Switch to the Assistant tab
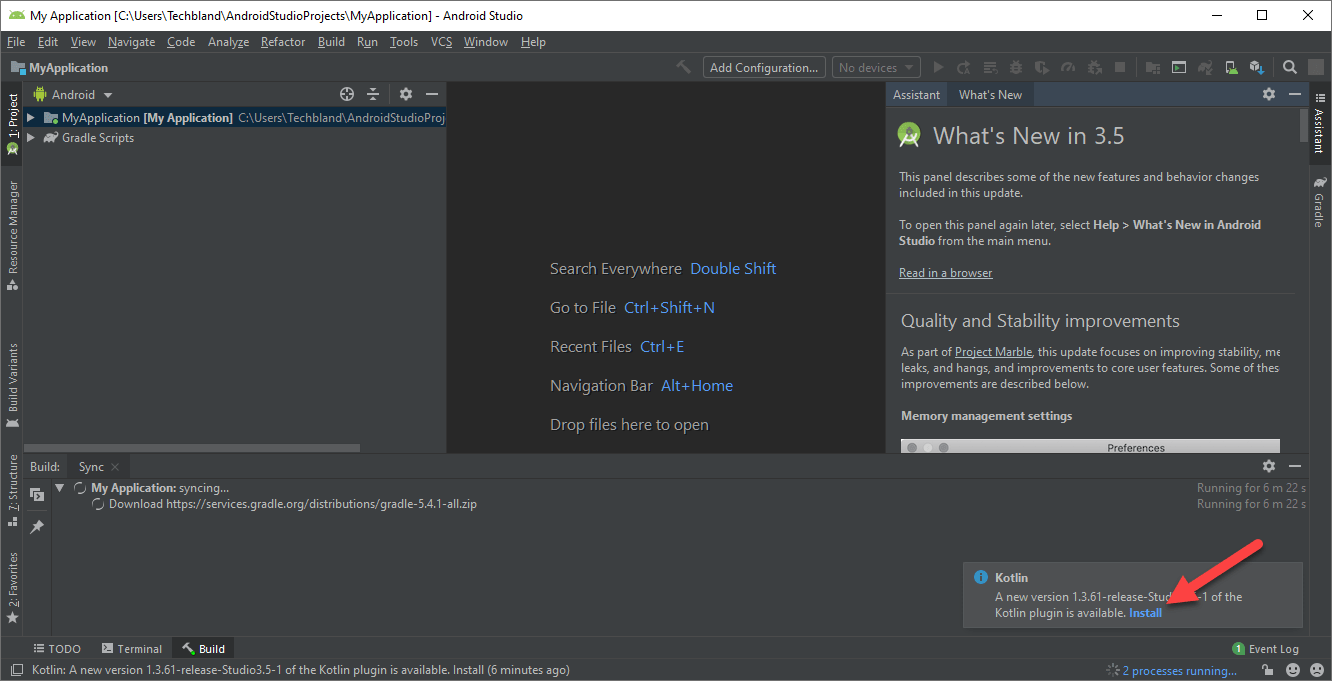This screenshot has width=1332, height=681. click(916, 93)
